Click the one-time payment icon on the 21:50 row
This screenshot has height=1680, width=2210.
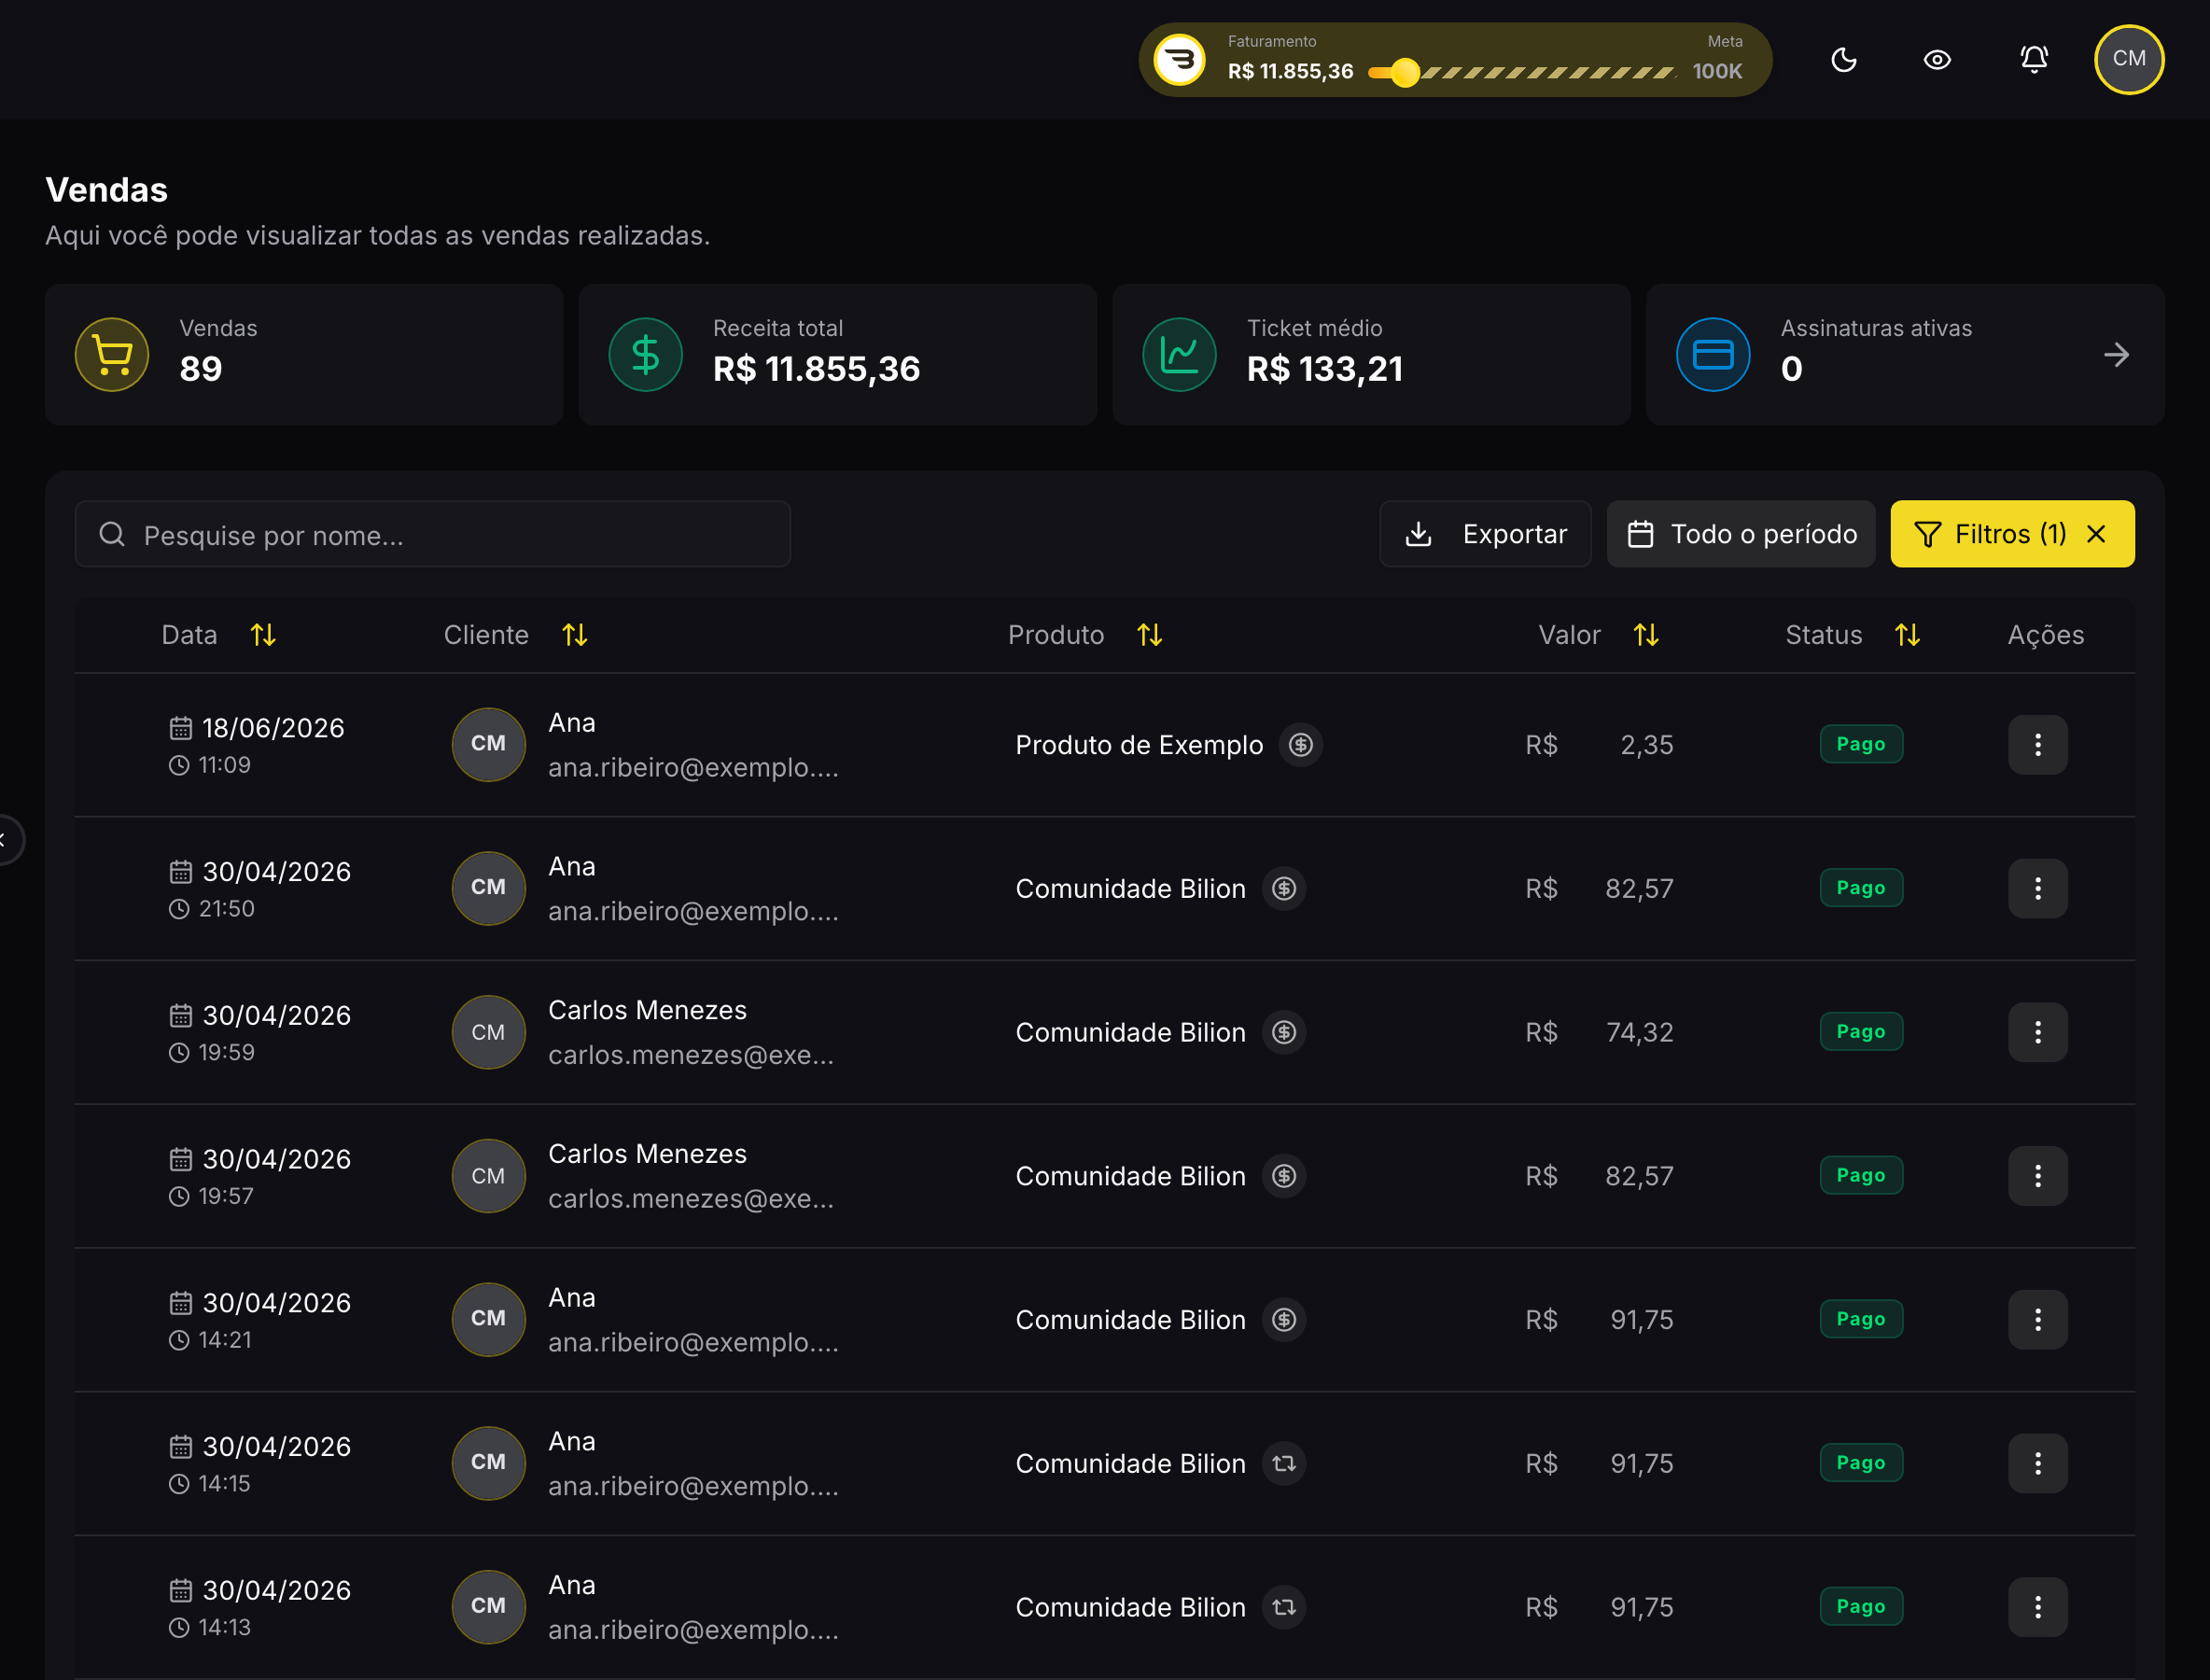click(1284, 888)
